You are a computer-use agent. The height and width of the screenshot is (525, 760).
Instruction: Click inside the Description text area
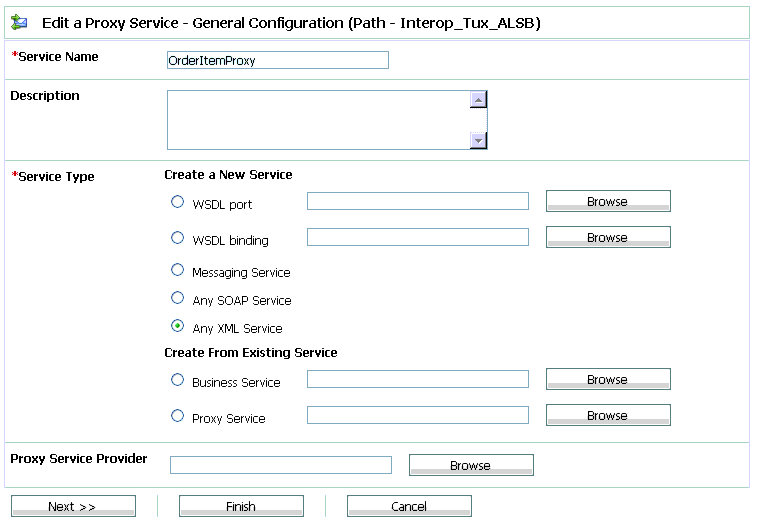click(x=318, y=120)
